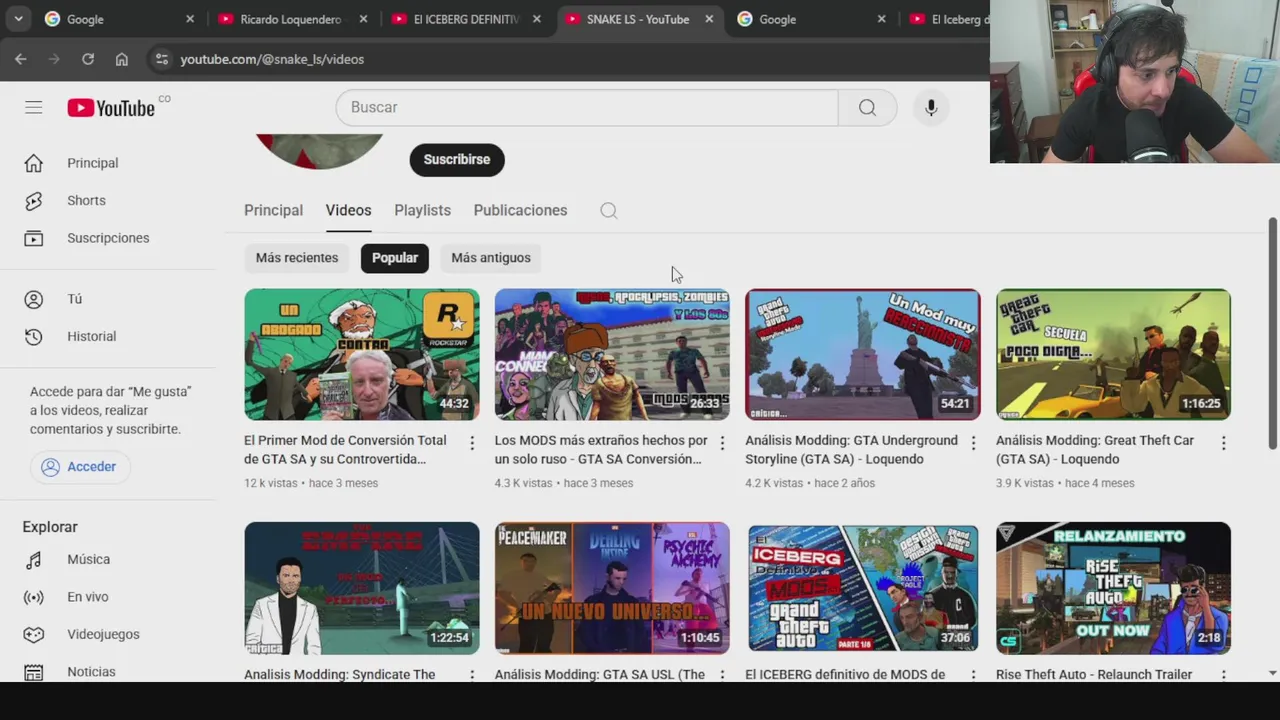Open the Rise Theft Auto 2:18 thumbnail
1280x720 pixels.
pyautogui.click(x=1113, y=588)
